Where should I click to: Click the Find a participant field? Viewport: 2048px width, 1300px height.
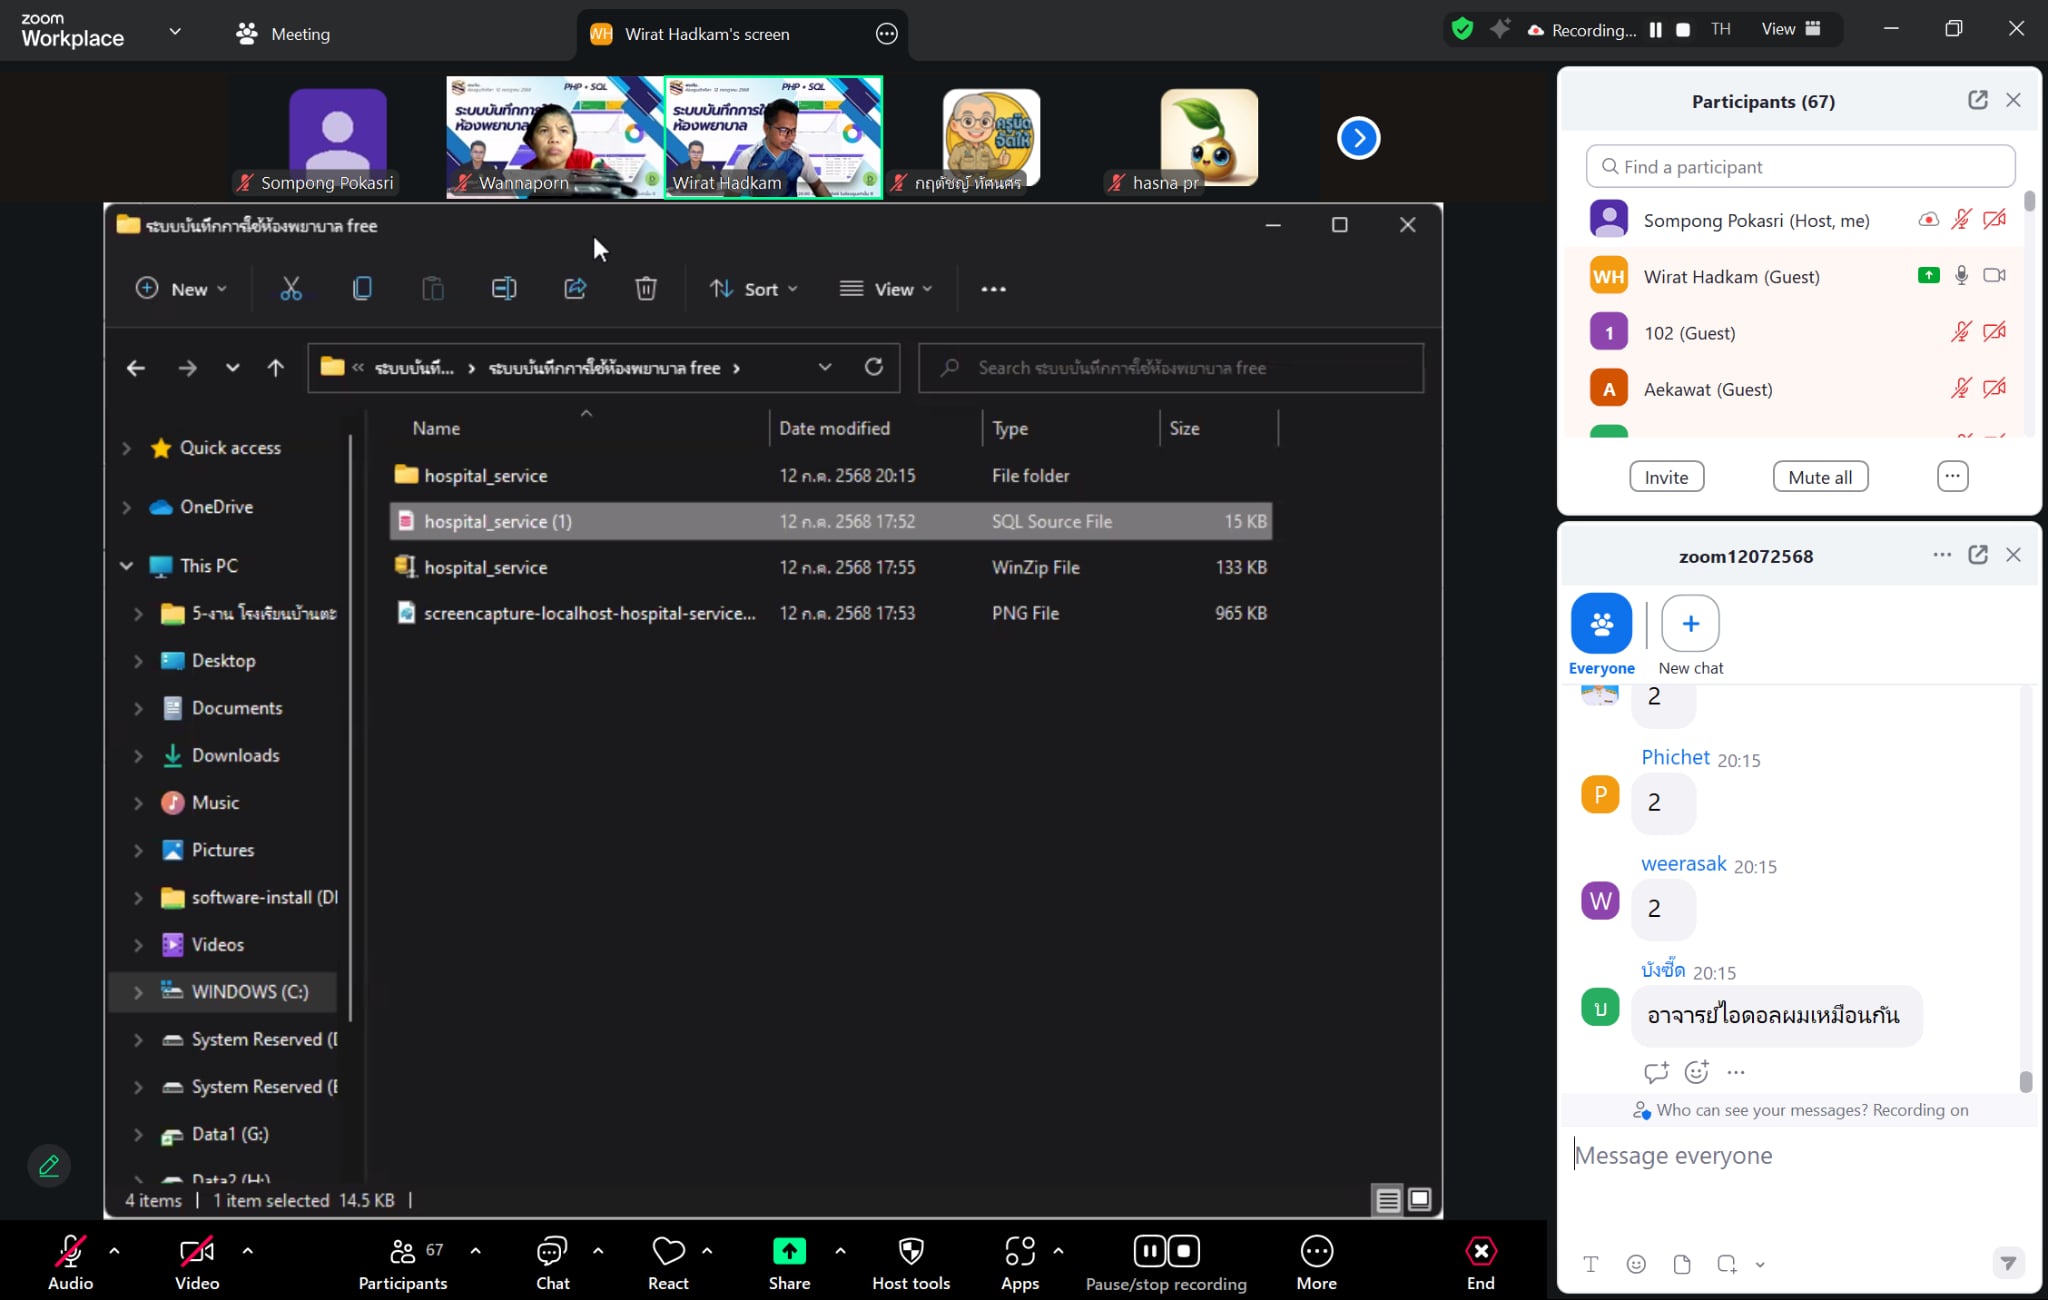coord(1800,167)
